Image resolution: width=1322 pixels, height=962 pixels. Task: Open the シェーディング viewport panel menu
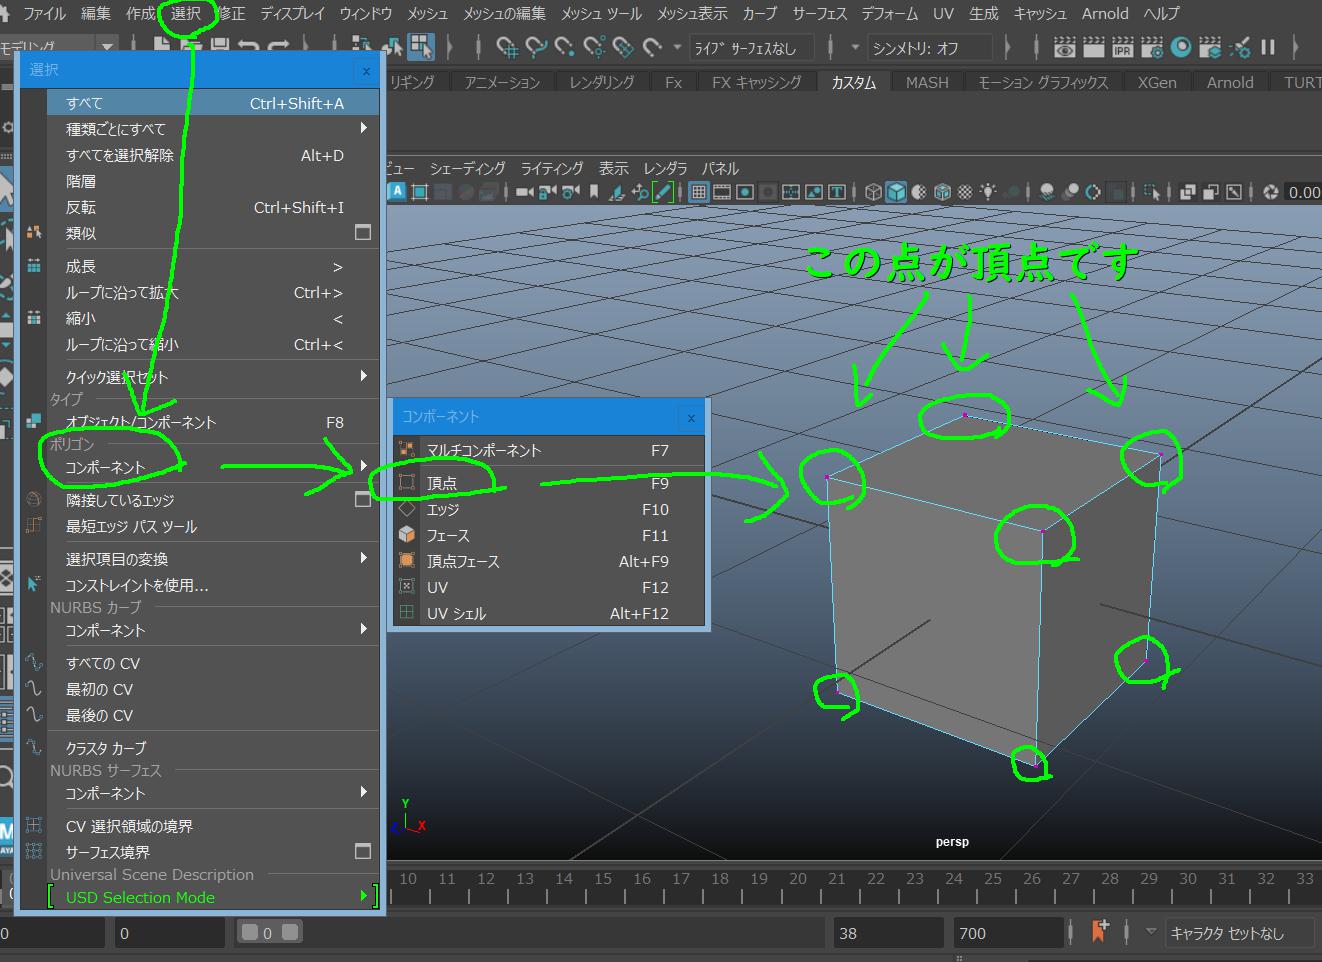click(x=467, y=168)
